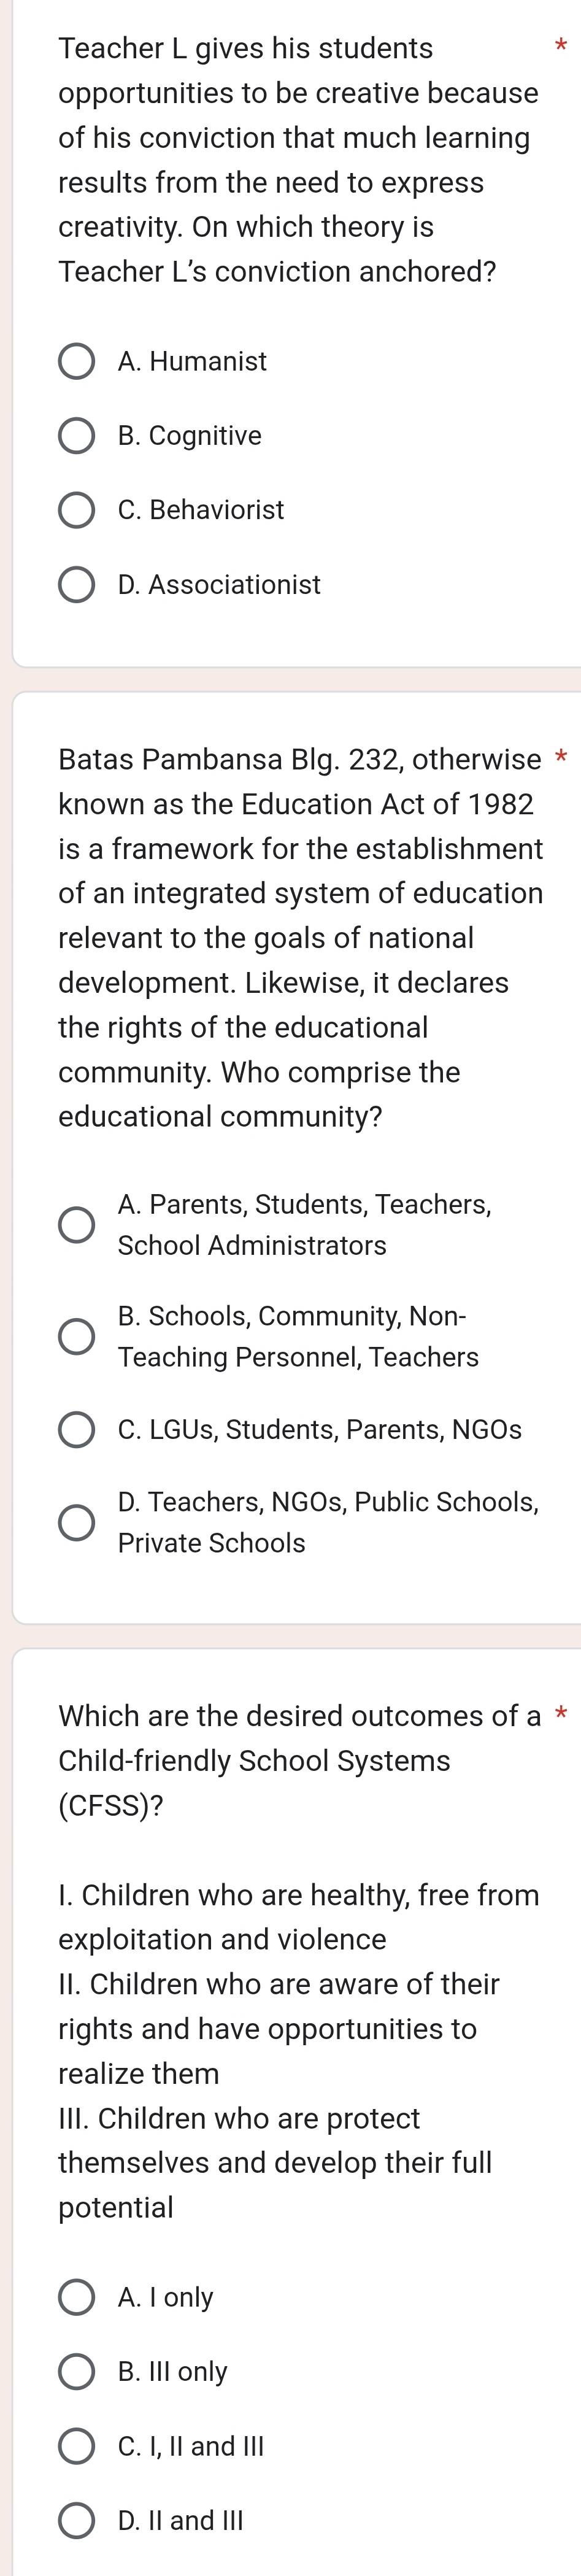Click statement II about children's rights
The height and width of the screenshot is (2576, 581).
pyautogui.click(x=278, y=2029)
